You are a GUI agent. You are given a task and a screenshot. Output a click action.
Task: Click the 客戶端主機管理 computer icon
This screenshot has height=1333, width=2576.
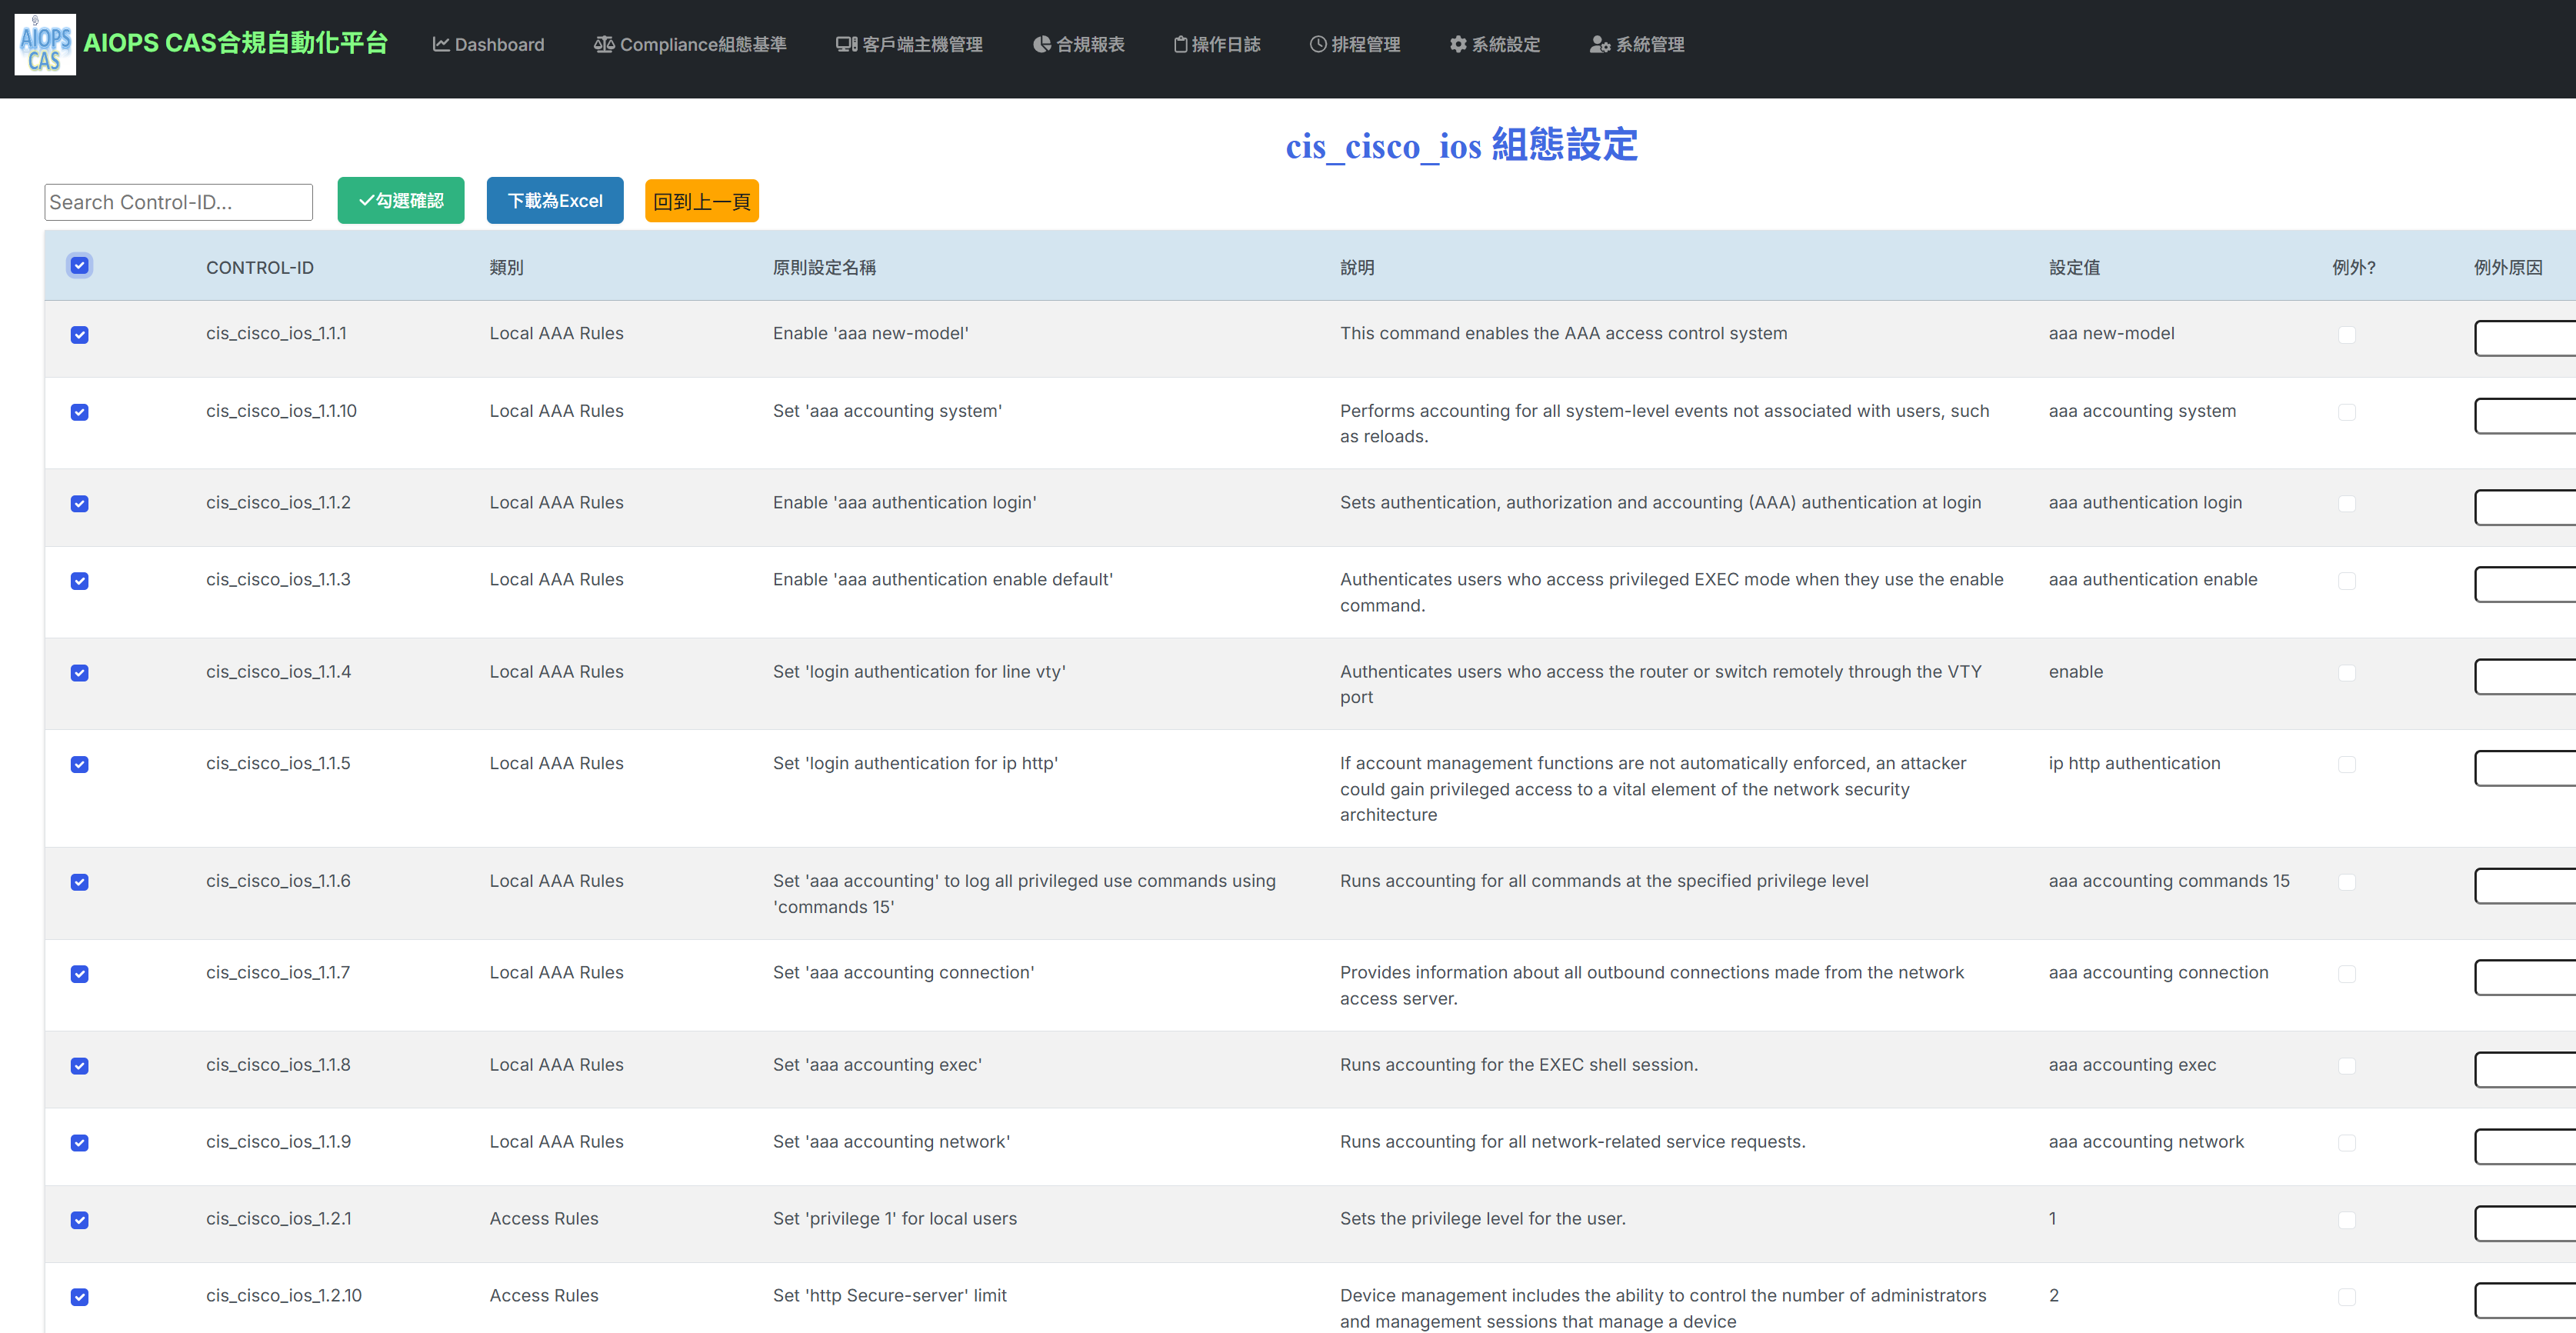tap(846, 44)
